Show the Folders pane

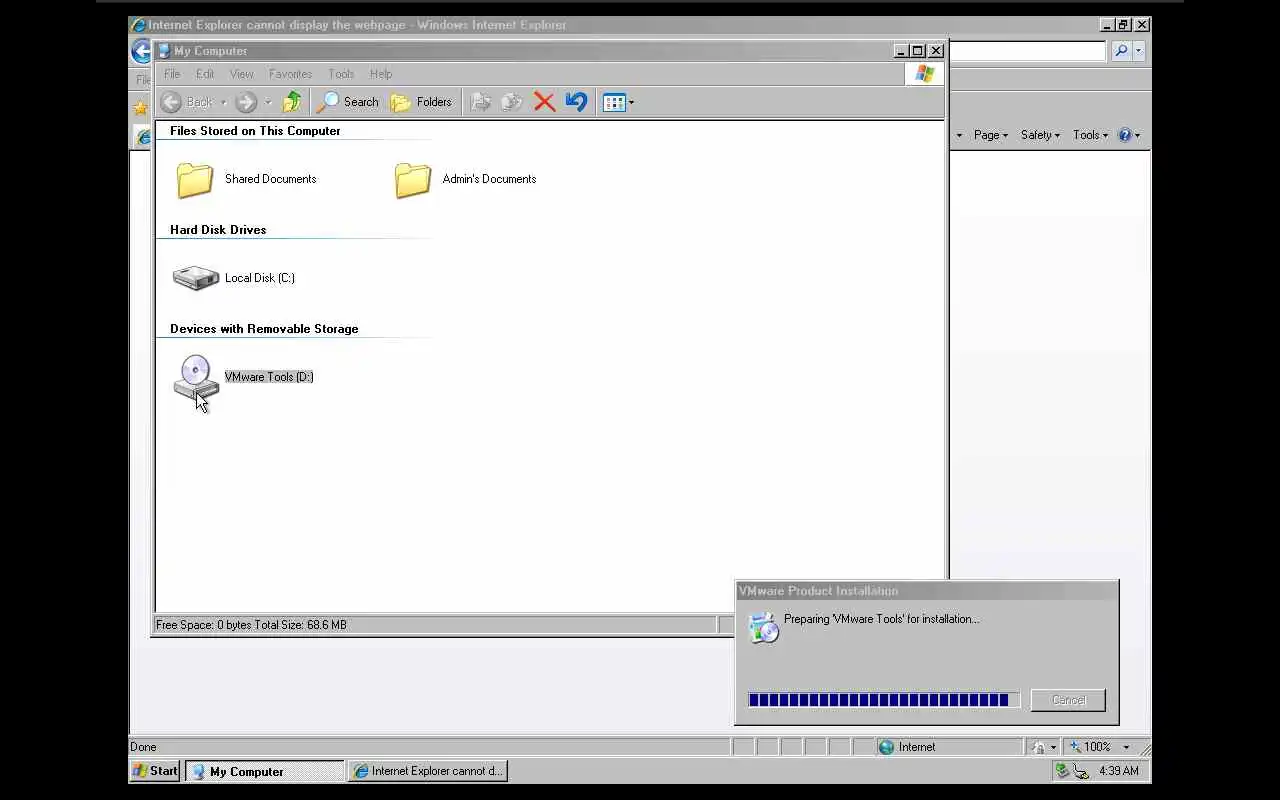coord(421,102)
